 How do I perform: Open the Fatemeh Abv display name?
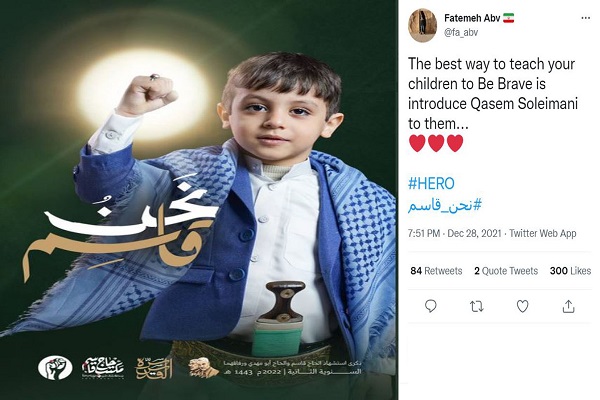pyautogui.click(x=472, y=18)
